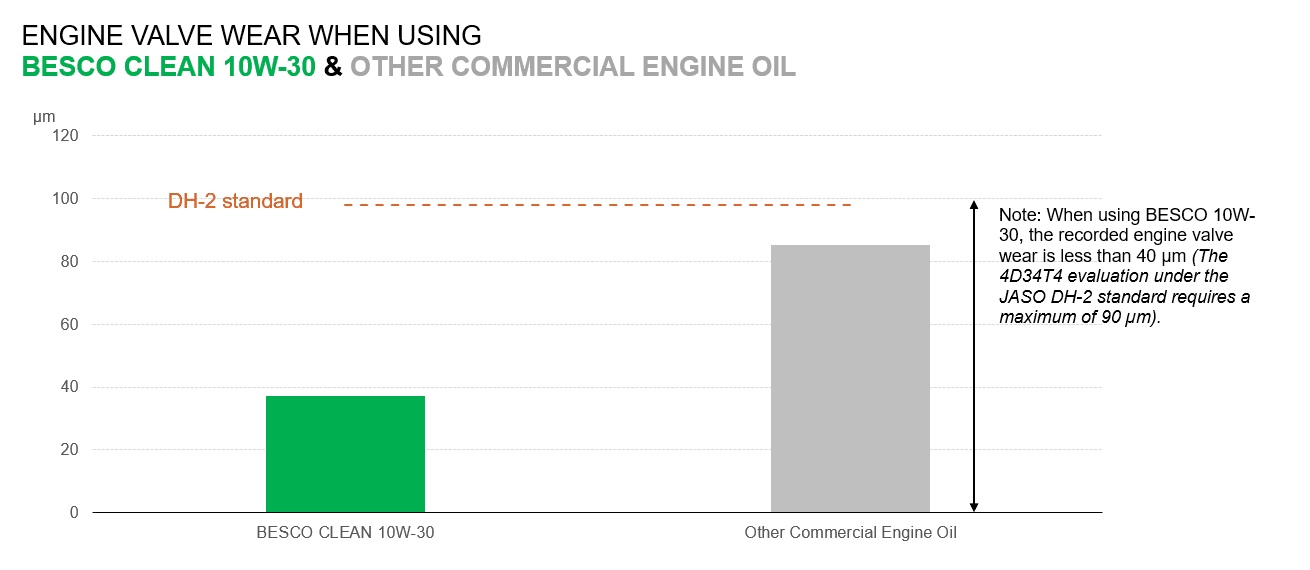Image resolution: width=1310 pixels, height=570 pixels.
Task: Select the 80 y-axis tick label
Action: pos(70,262)
